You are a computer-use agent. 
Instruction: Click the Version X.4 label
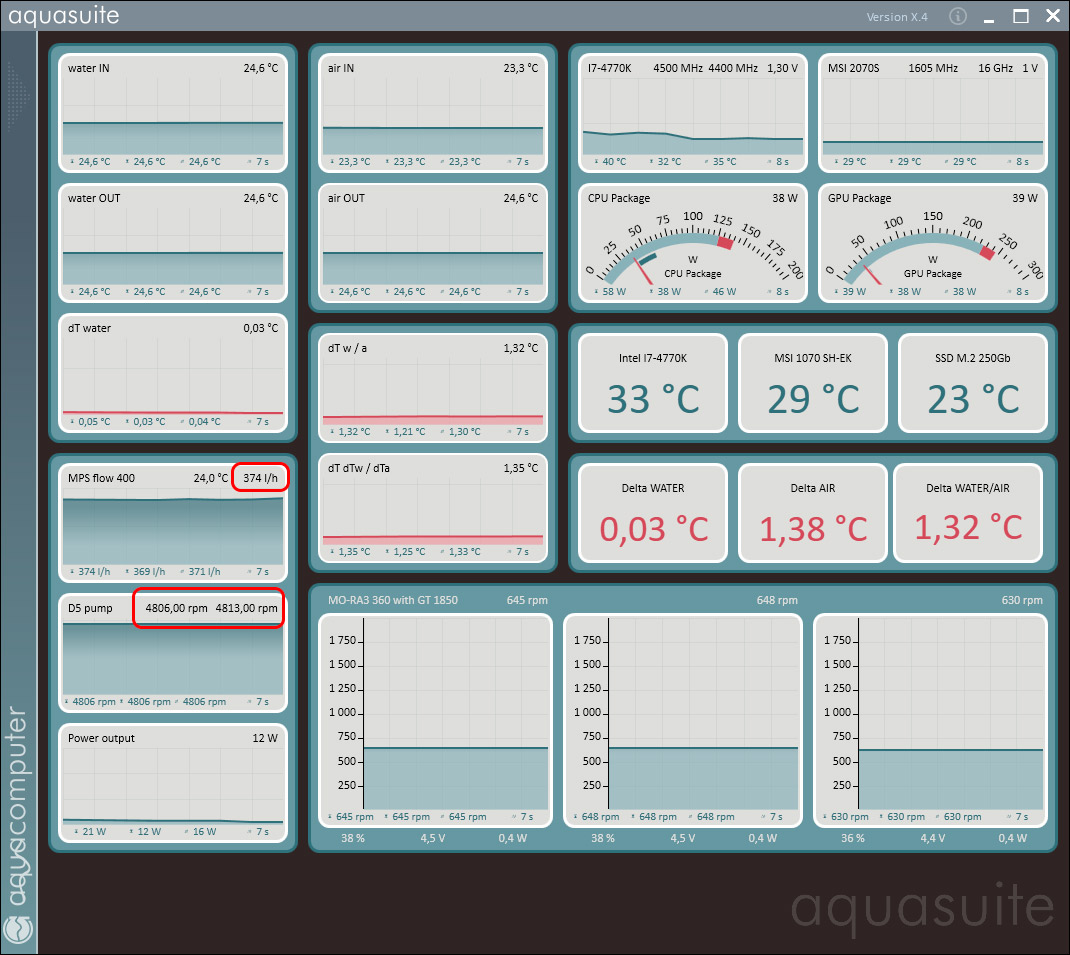pyautogui.click(x=897, y=17)
